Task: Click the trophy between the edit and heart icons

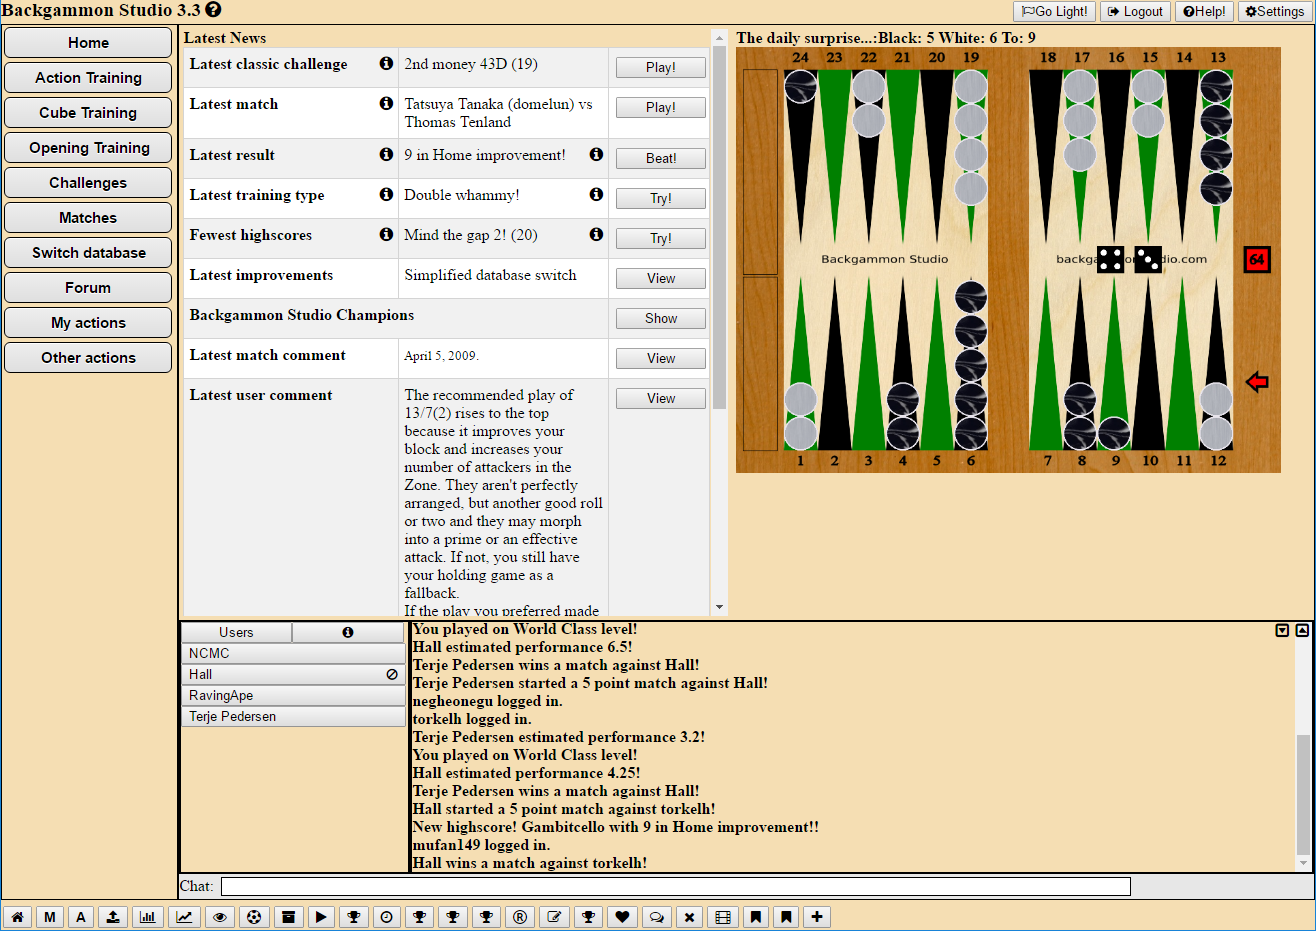Action: (x=589, y=916)
